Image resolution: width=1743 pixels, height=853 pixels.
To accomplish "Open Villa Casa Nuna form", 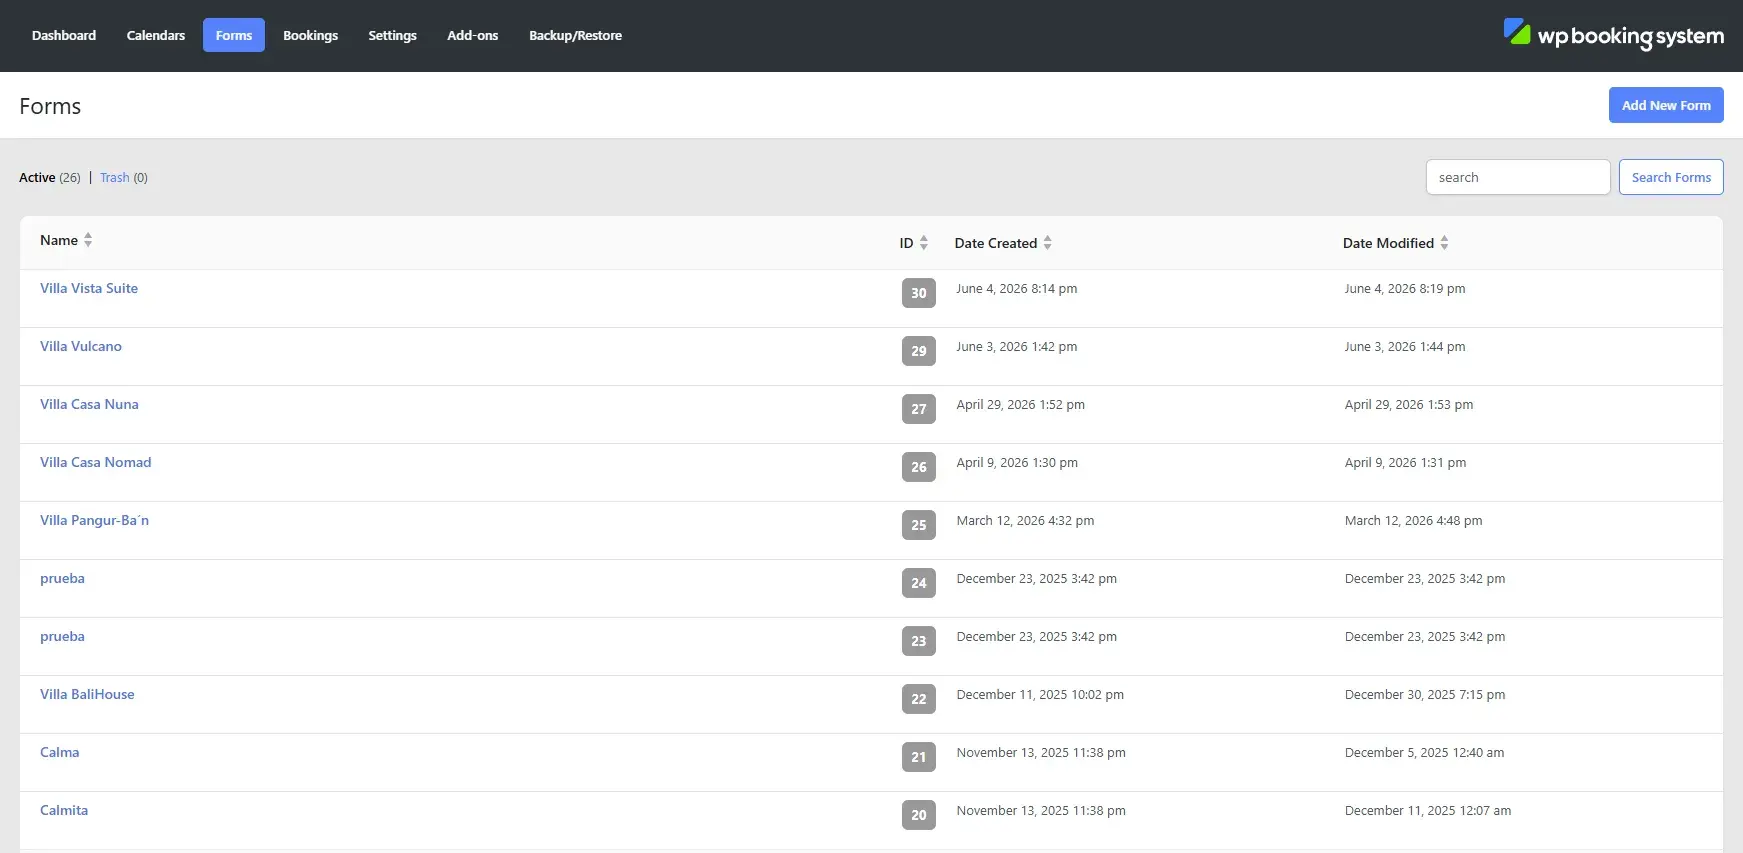I will [x=89, y=404].
